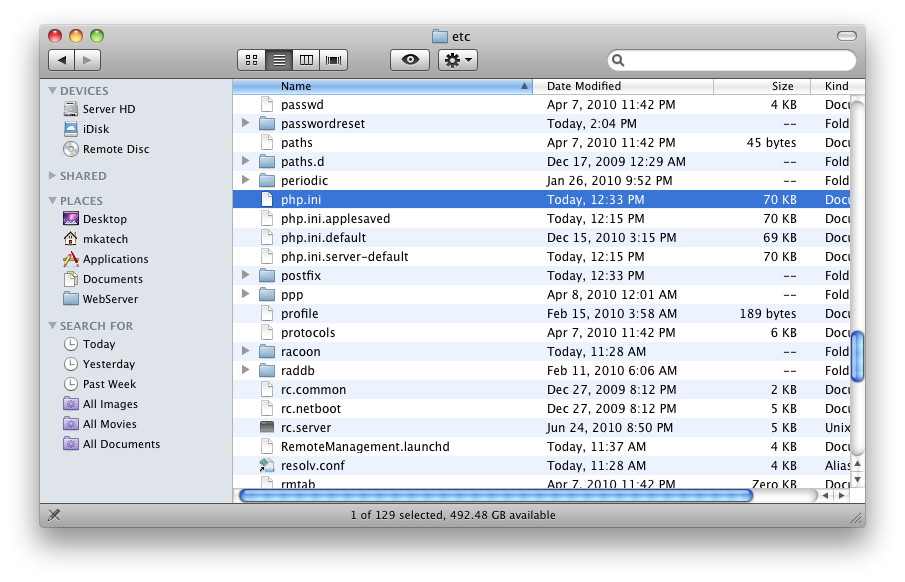The width and height of the screenshot is (905, 582).
Task: Switch to Cover Flow view
Action: tap(334, 60)
